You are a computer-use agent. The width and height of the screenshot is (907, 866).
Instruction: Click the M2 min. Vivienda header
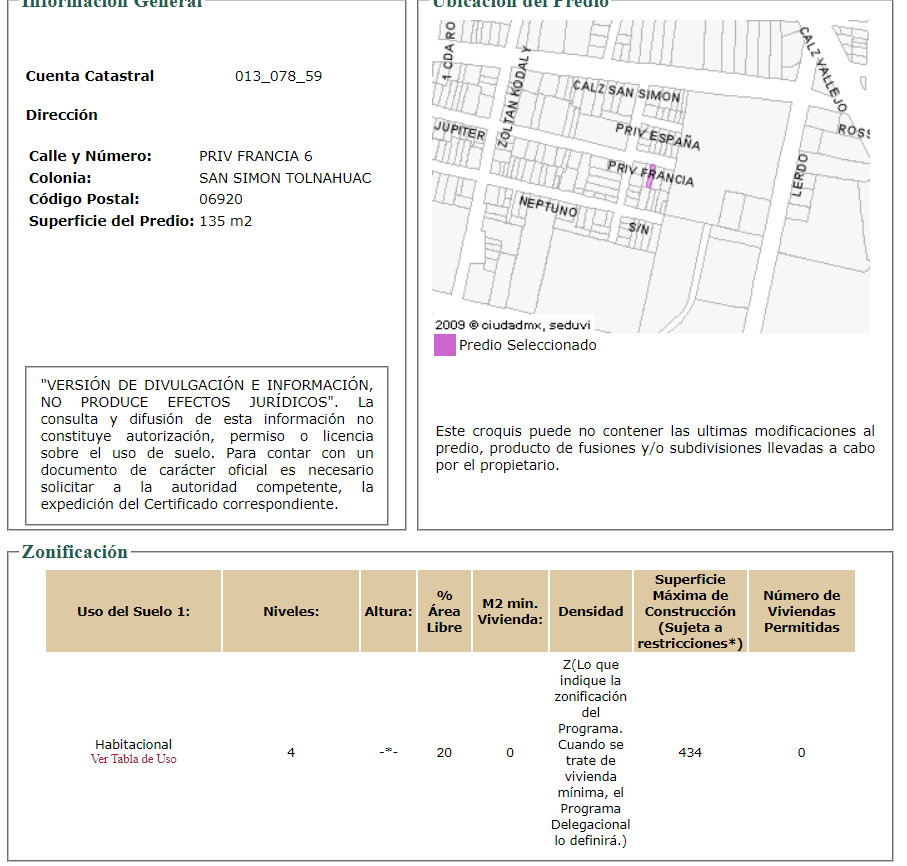[510, 611]
